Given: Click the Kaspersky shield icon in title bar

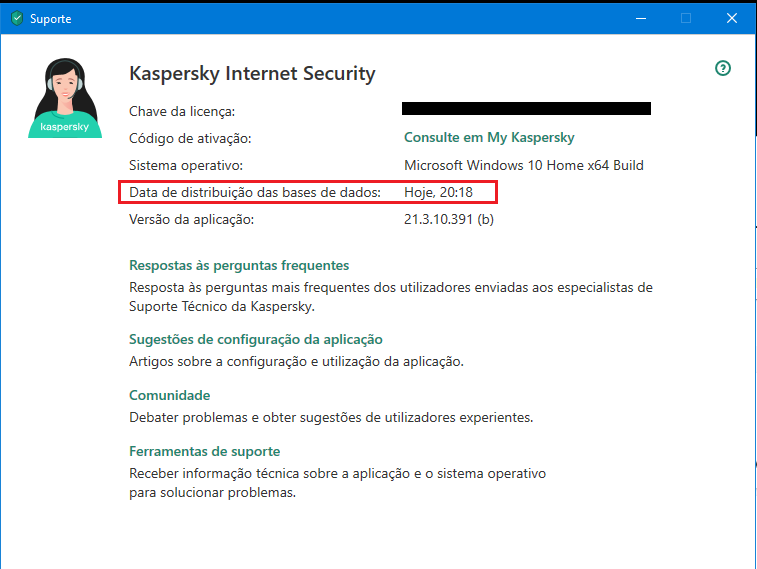Looking at the screenshot, I should (x=16, y=18).
